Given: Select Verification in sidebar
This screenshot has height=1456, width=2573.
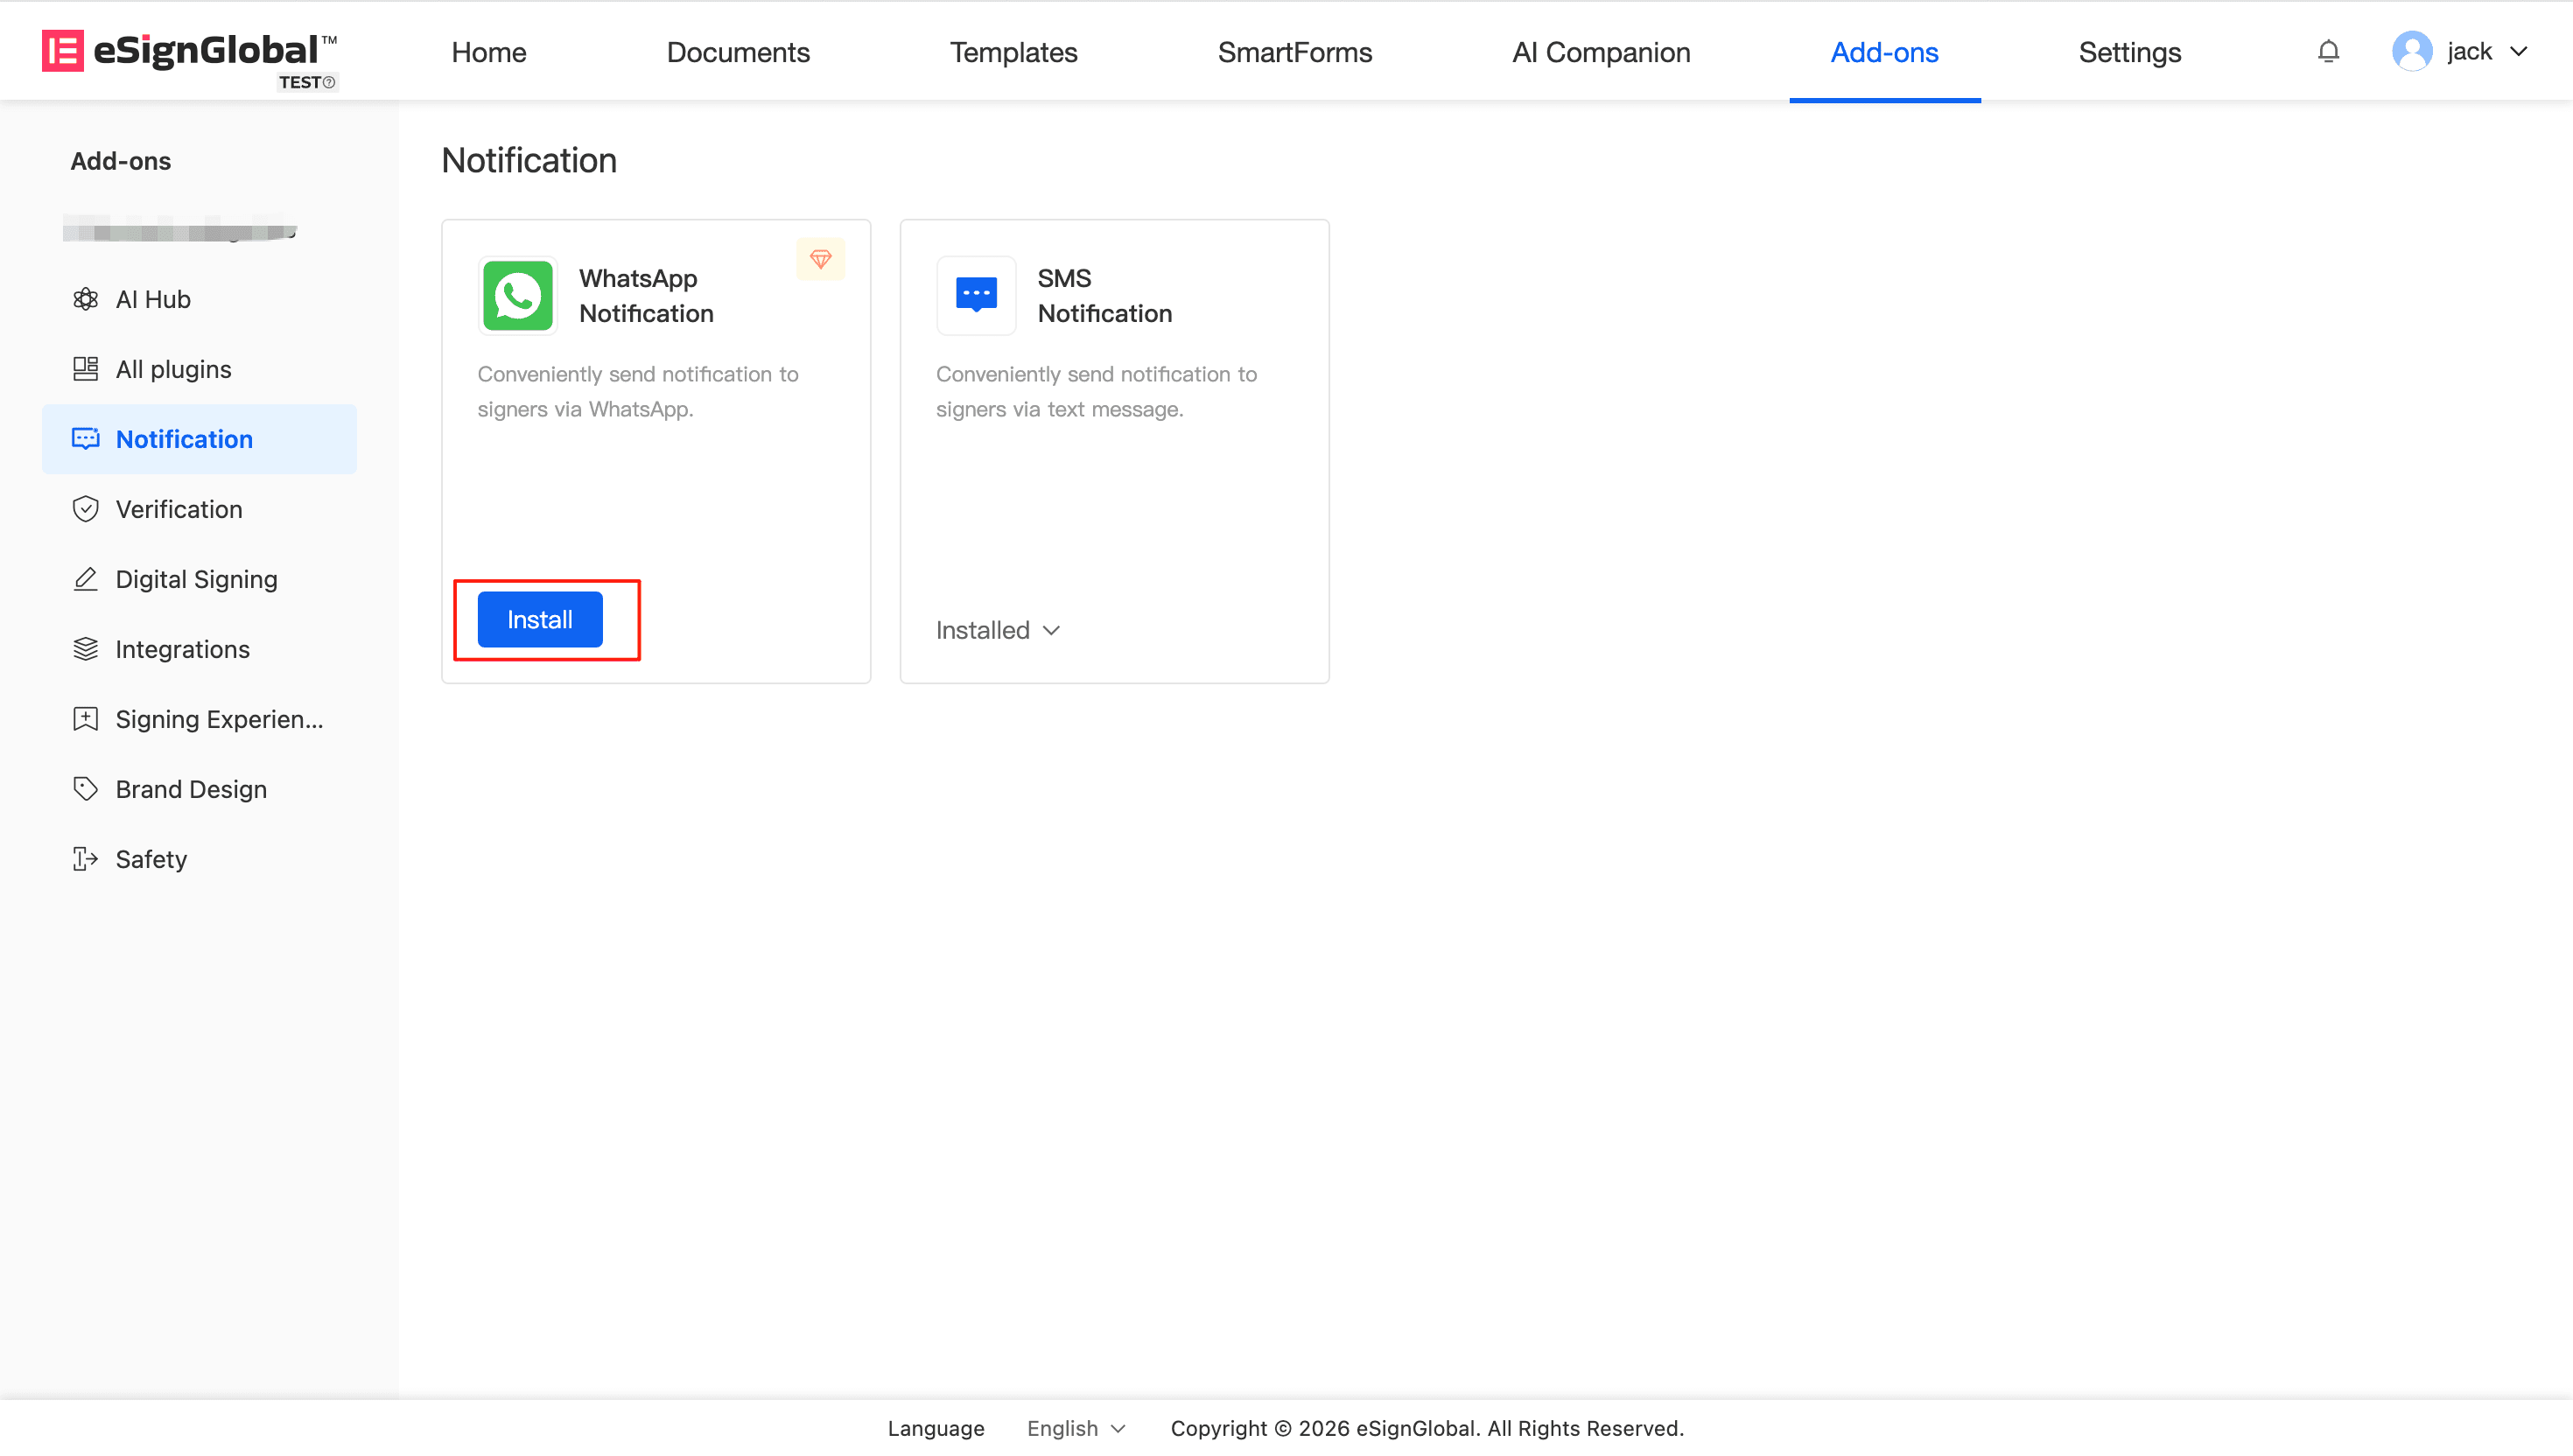Looking at the screenshot, I should 178,509.
